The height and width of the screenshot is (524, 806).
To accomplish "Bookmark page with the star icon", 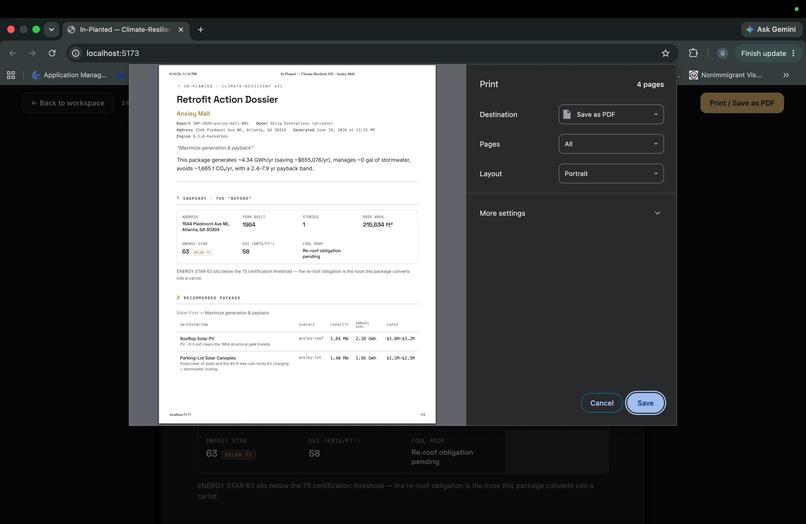I will coord(666,53).
